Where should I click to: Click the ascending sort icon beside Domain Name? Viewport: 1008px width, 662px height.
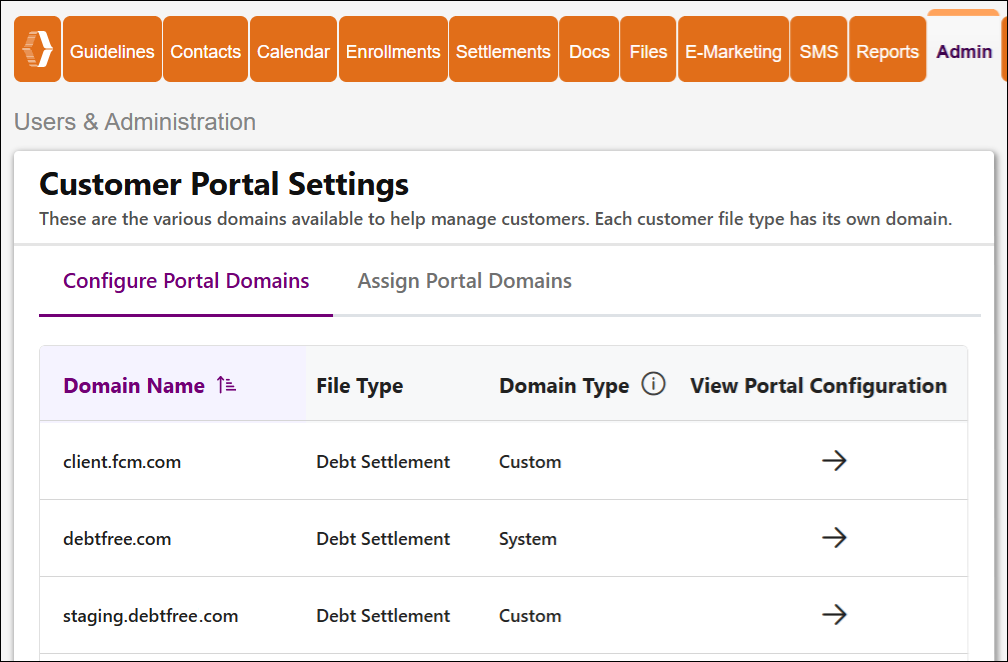coord(226,384)
